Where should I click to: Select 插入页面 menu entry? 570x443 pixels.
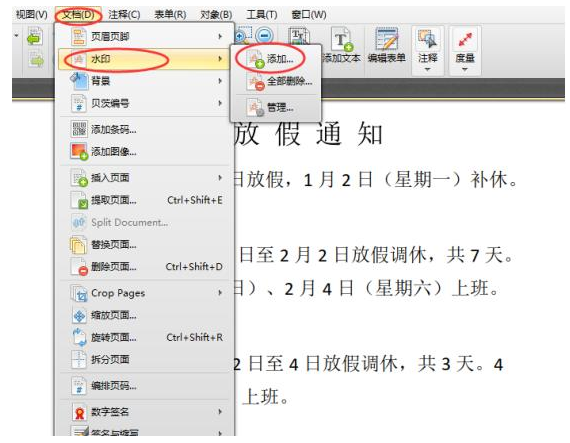(x=145, y=178)
